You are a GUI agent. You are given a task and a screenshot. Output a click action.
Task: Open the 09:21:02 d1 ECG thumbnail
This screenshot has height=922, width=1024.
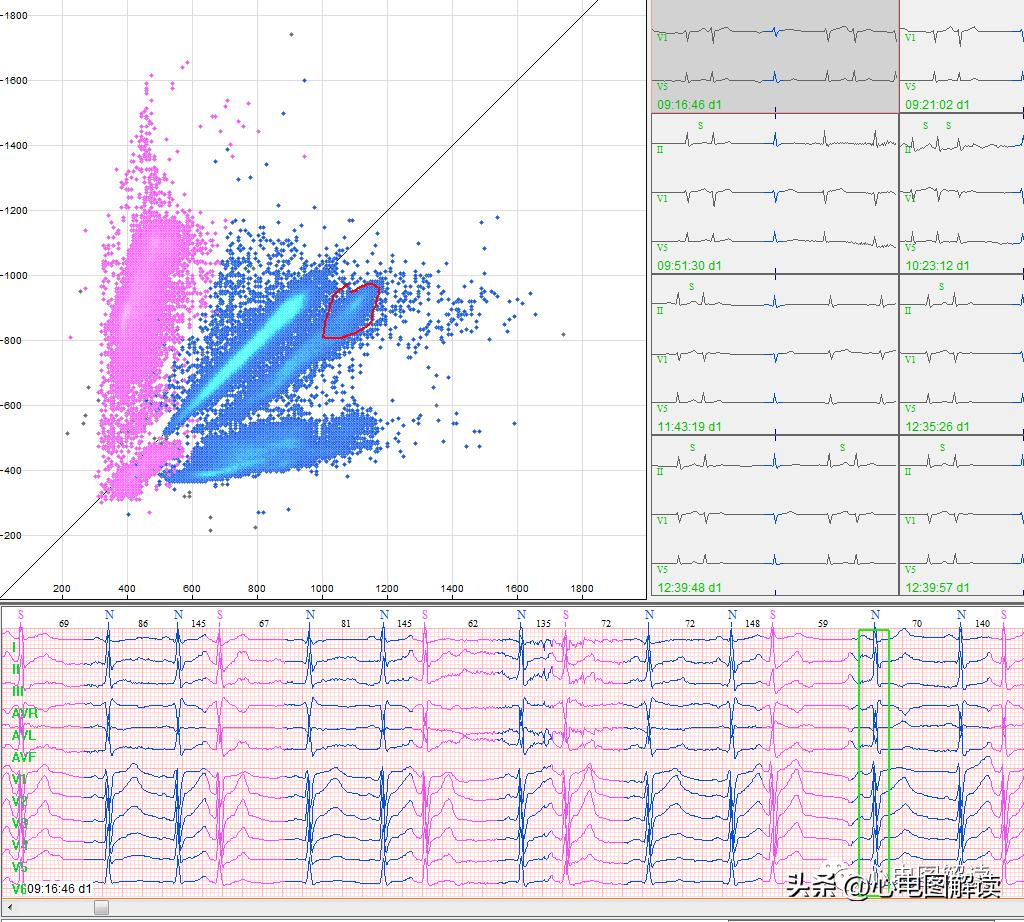coord(961,56)
